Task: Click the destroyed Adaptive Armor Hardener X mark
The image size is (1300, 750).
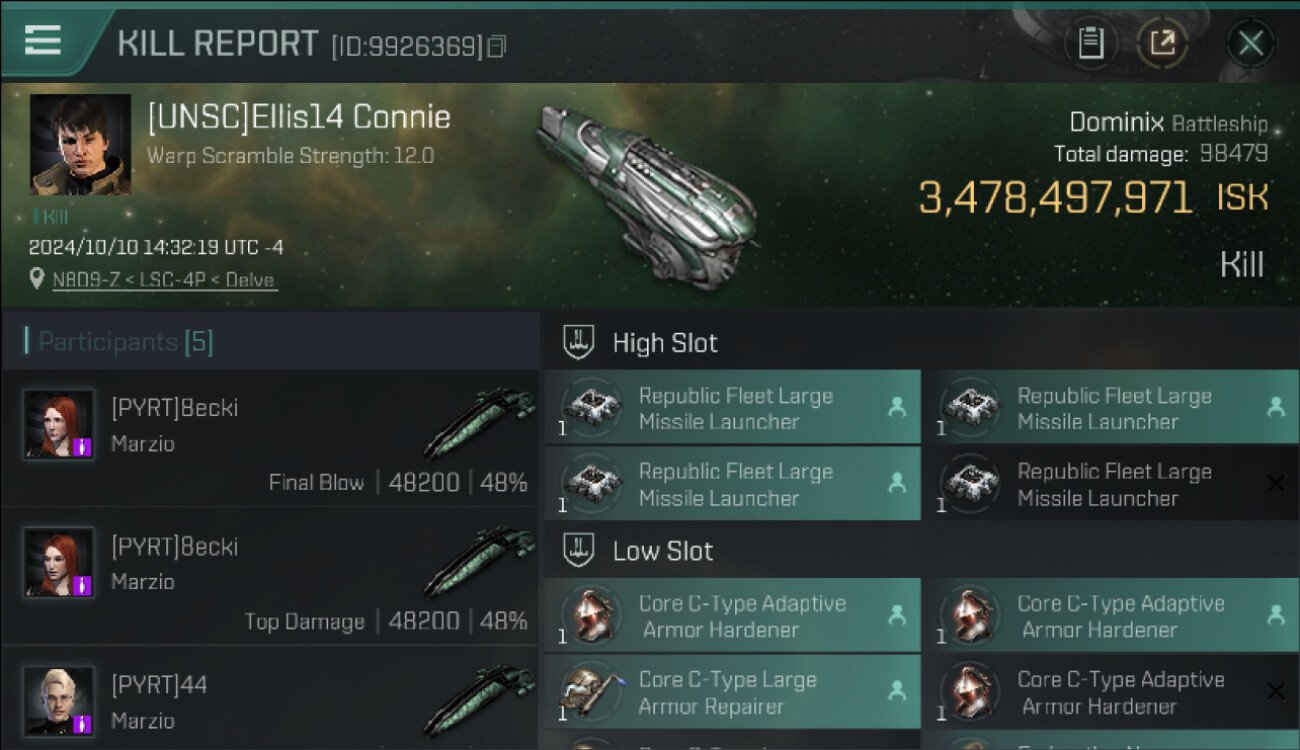Action: click(x=1275, y=691)
